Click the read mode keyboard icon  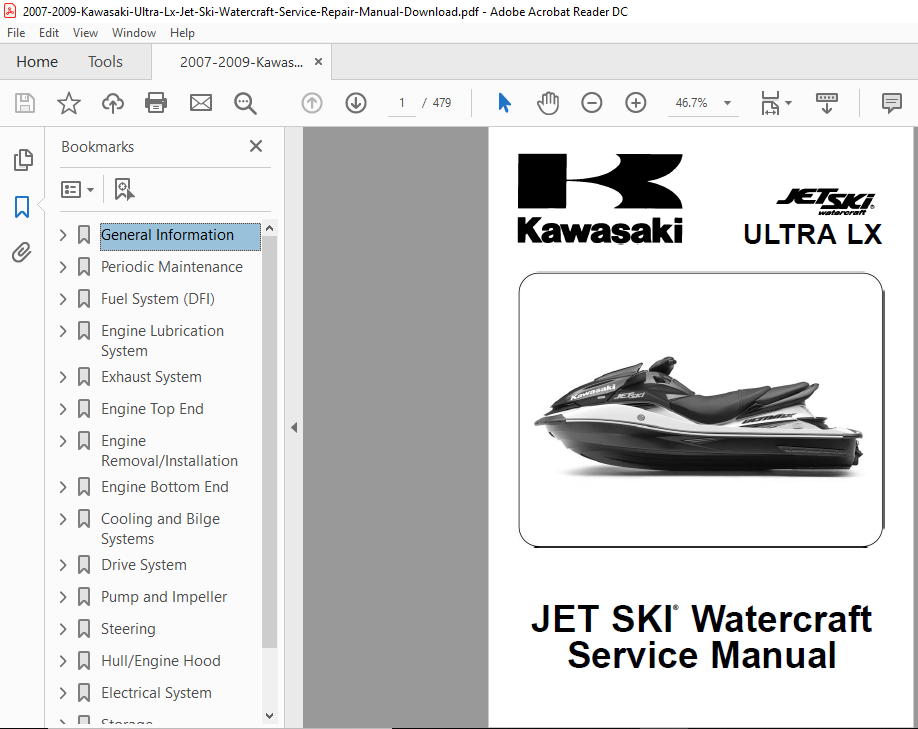click(827, 103)
